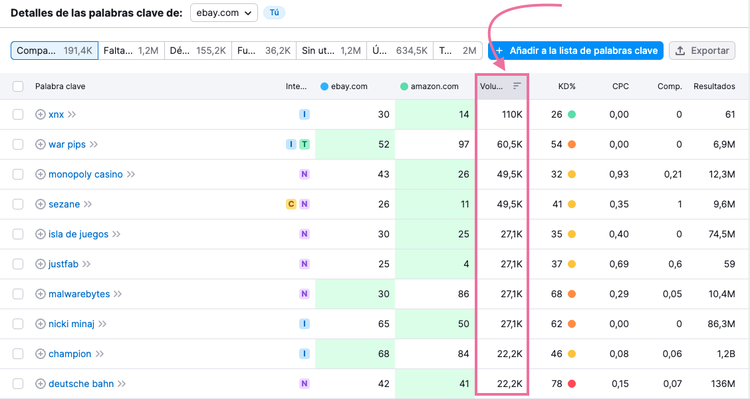Click the double-chevron arrows next to justfab
The image size is (750, 399).
tap(86, 264)
